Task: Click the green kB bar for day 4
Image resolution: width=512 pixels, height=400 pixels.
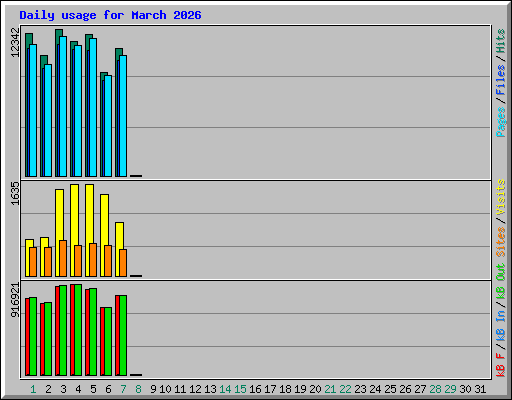Action: click(78, 330)
